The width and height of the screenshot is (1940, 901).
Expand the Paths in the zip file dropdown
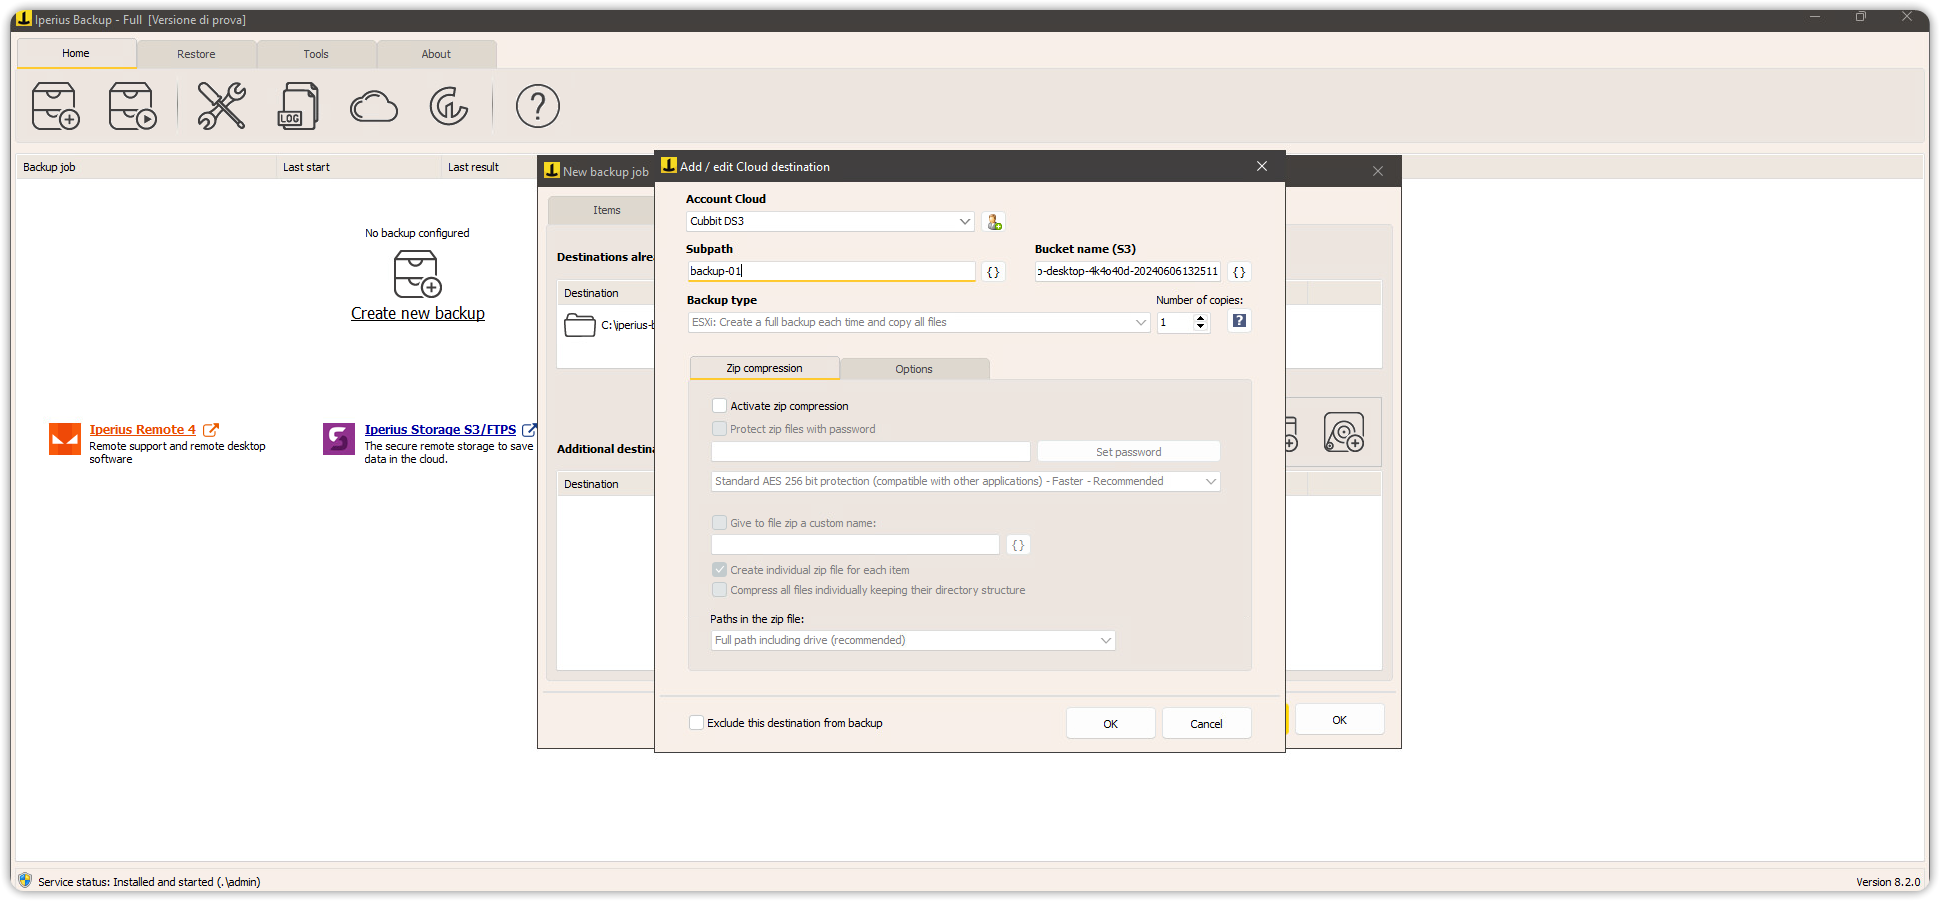click(x=913, y=641)
